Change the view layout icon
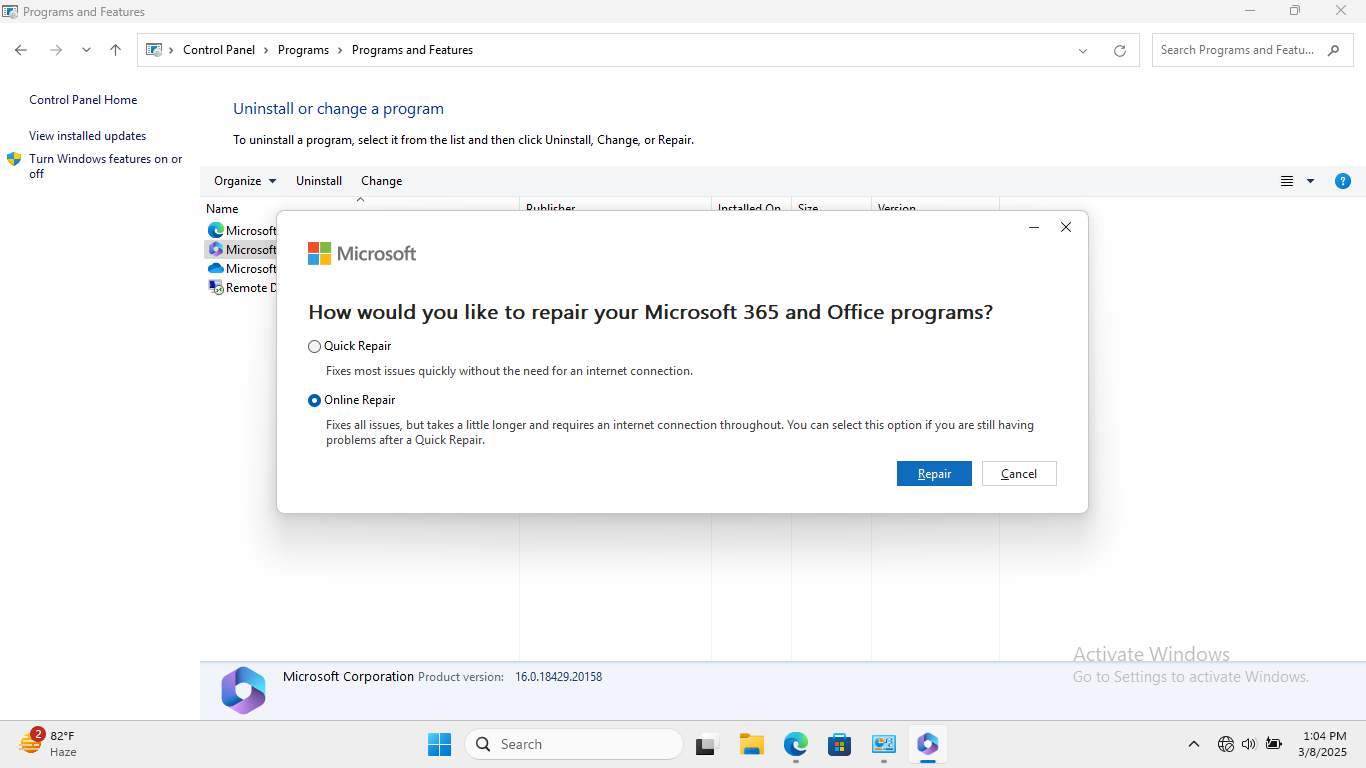This screenshot has width=1366, height=768. click(1287, 181)
